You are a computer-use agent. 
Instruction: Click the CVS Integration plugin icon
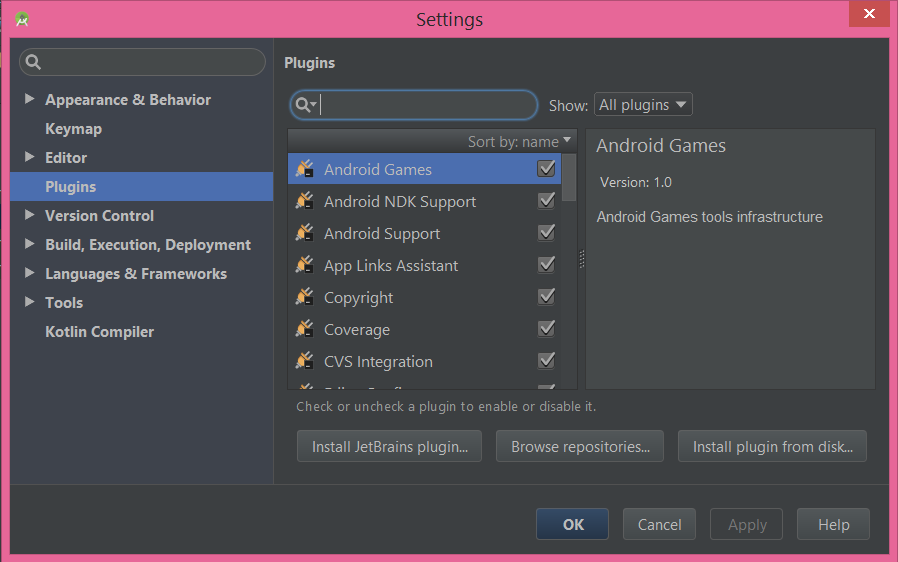click(305, 361)
